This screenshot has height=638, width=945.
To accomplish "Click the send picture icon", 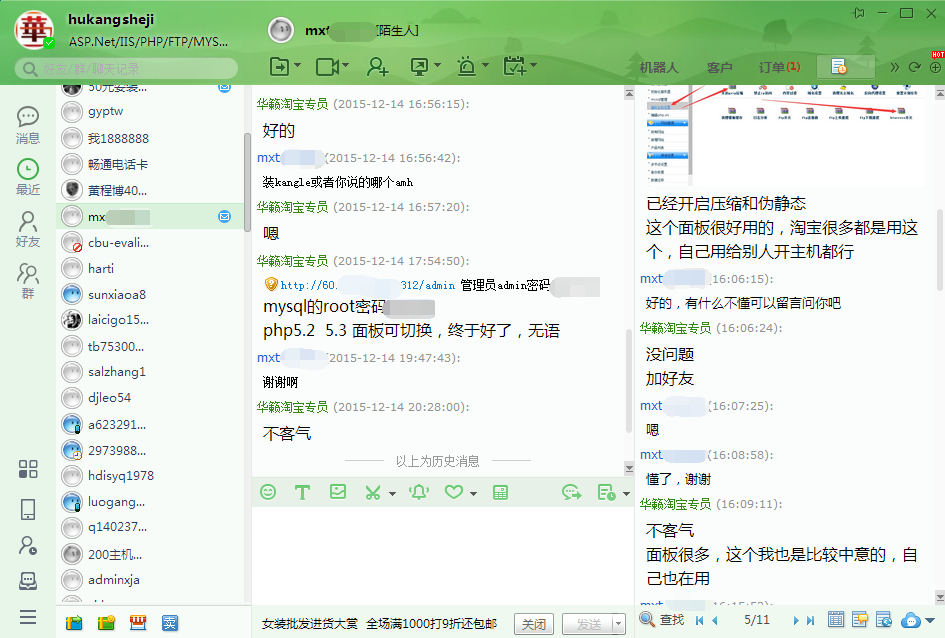I will click(x=338, y=492).
